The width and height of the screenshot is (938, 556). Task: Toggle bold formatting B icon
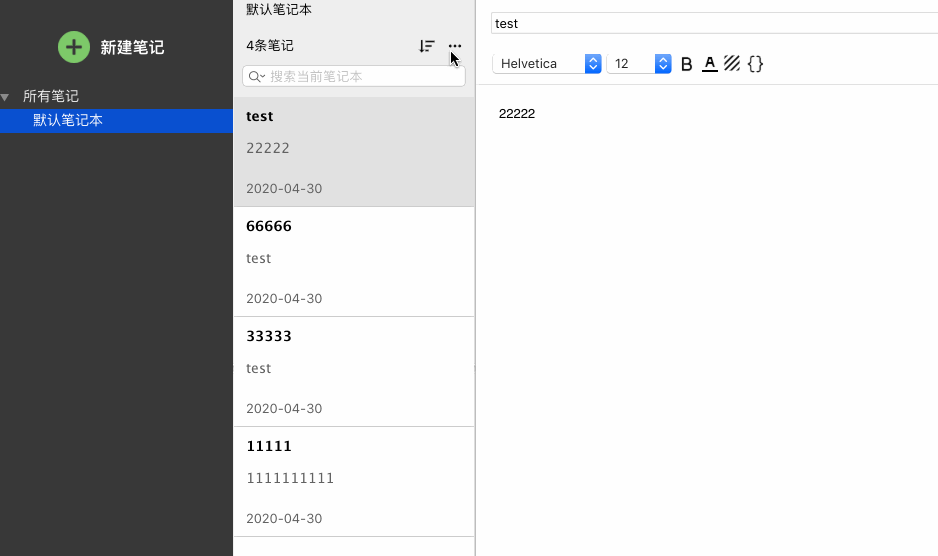coord(687,64)
